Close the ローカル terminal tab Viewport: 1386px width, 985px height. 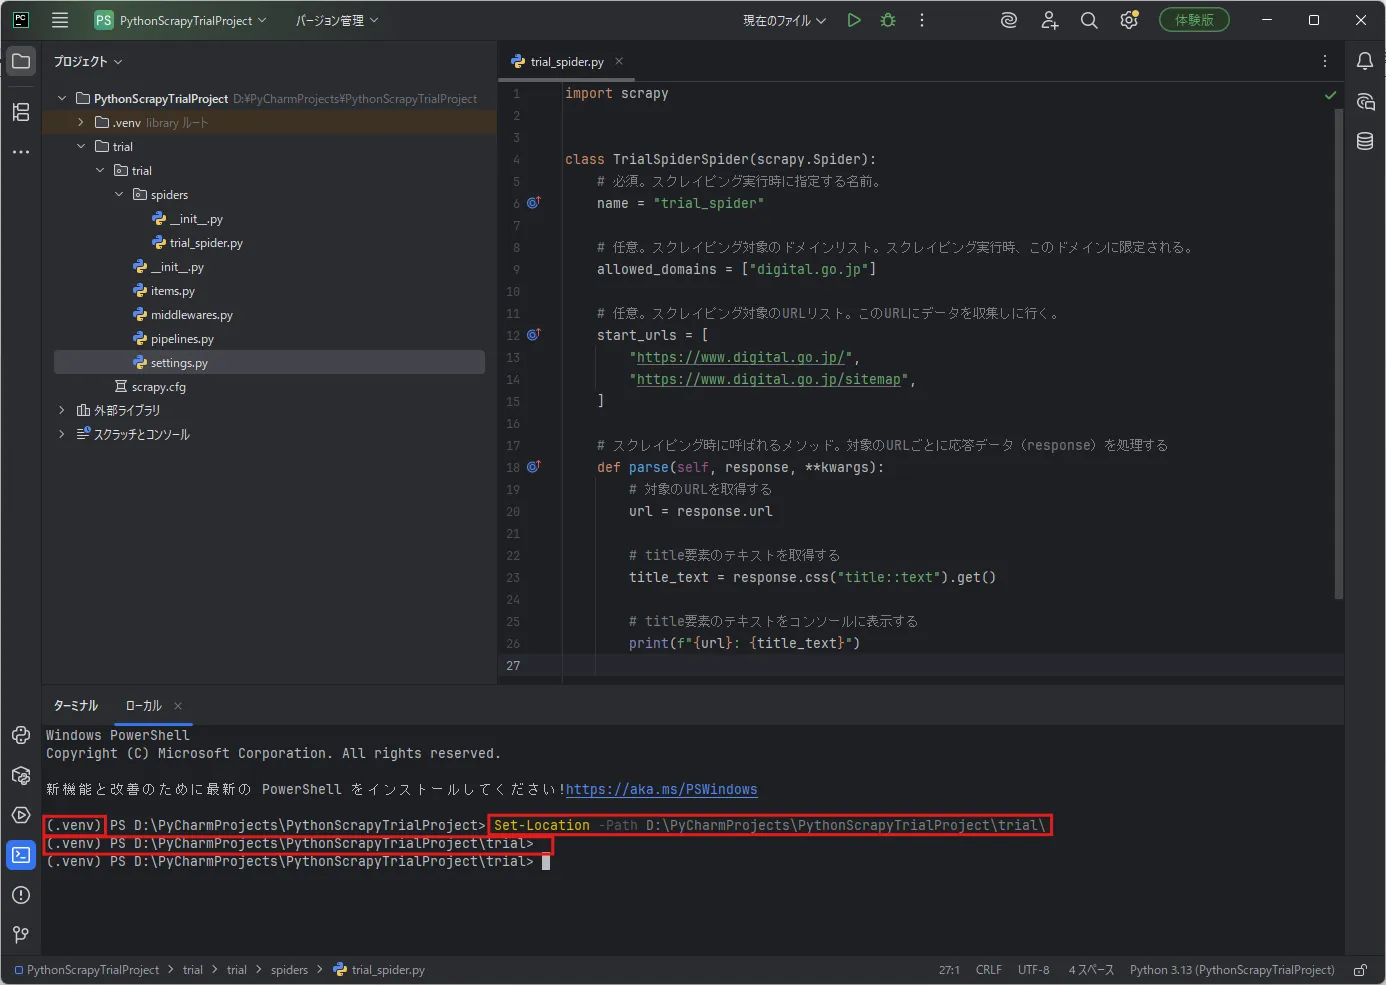(178, 706)
